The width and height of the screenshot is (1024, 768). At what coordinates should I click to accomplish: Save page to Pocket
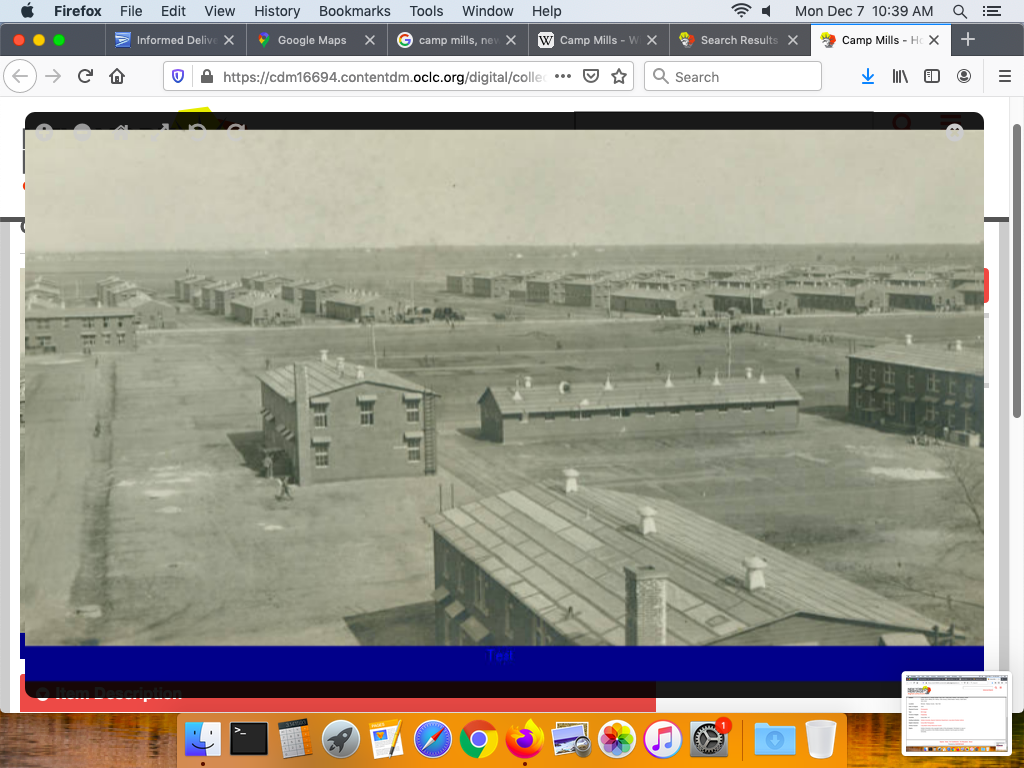(591, 77)
